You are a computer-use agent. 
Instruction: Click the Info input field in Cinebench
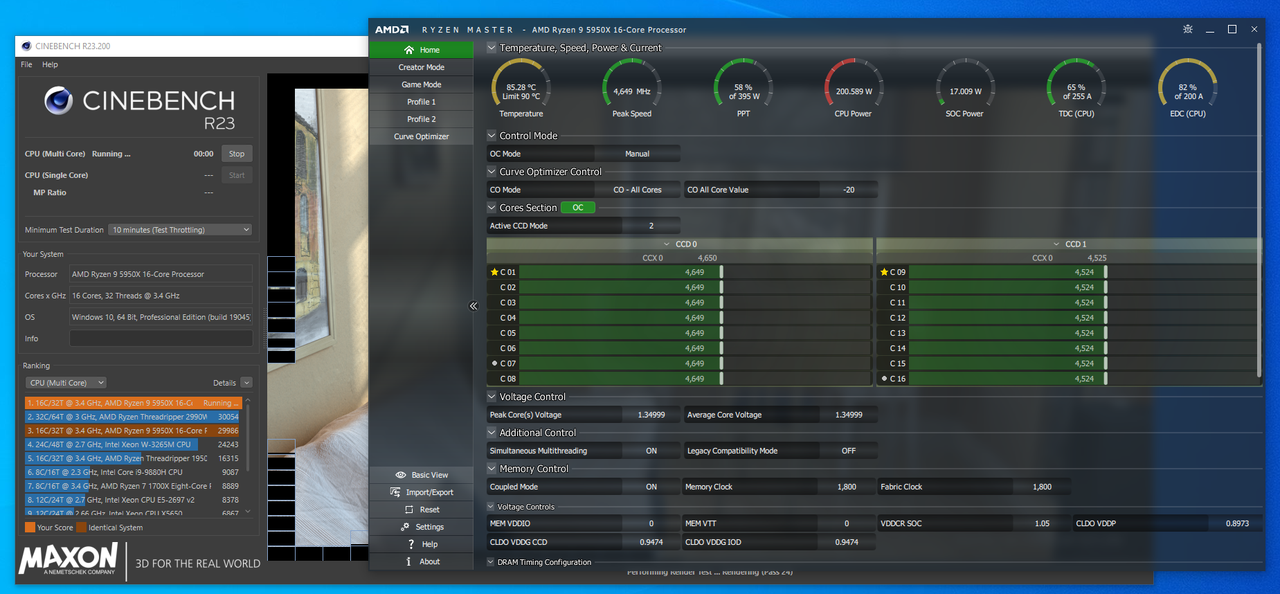tap(160, 339)
